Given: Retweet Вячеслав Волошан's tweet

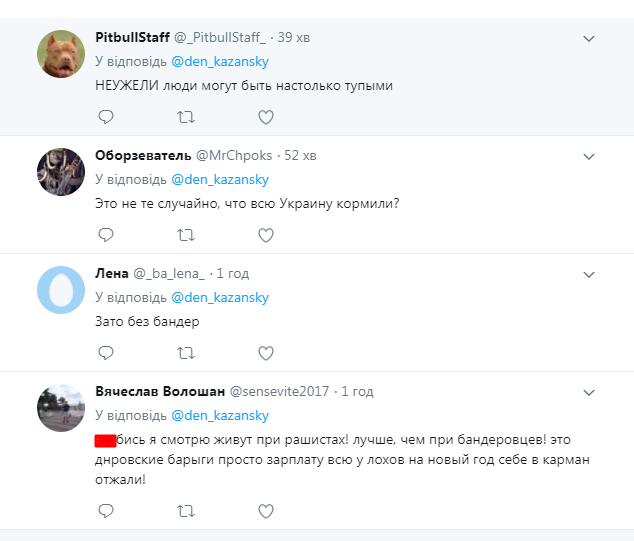Looking at the screenshot, I should point(185,510).
